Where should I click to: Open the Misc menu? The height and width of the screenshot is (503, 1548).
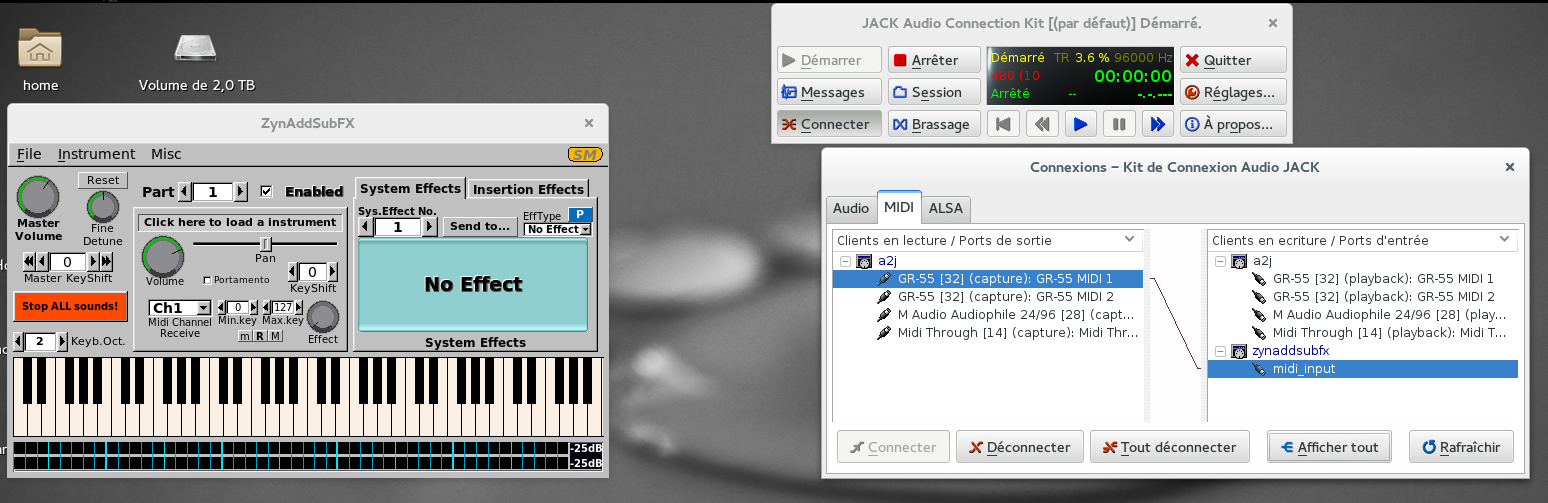tap(166, 154)
